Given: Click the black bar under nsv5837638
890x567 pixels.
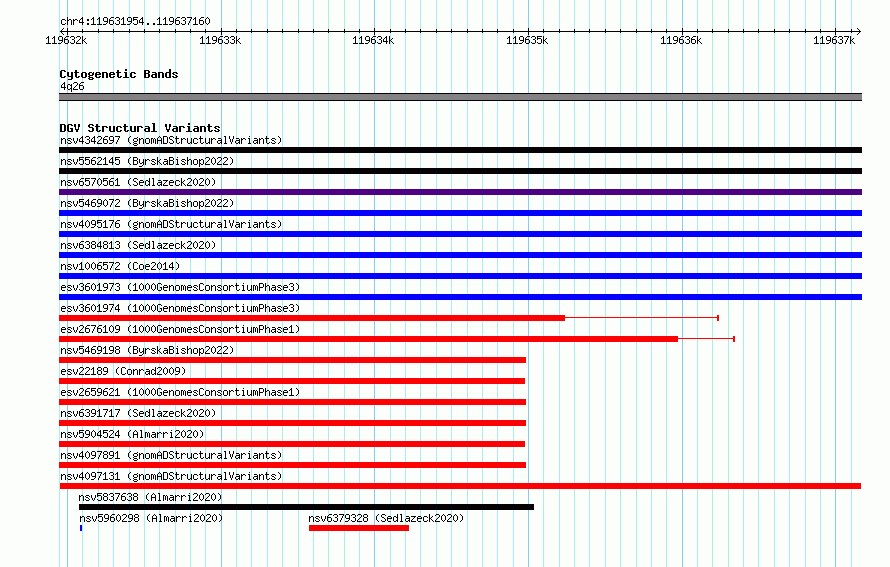Looking at the screenshot, I should click(x=307, y=507).
